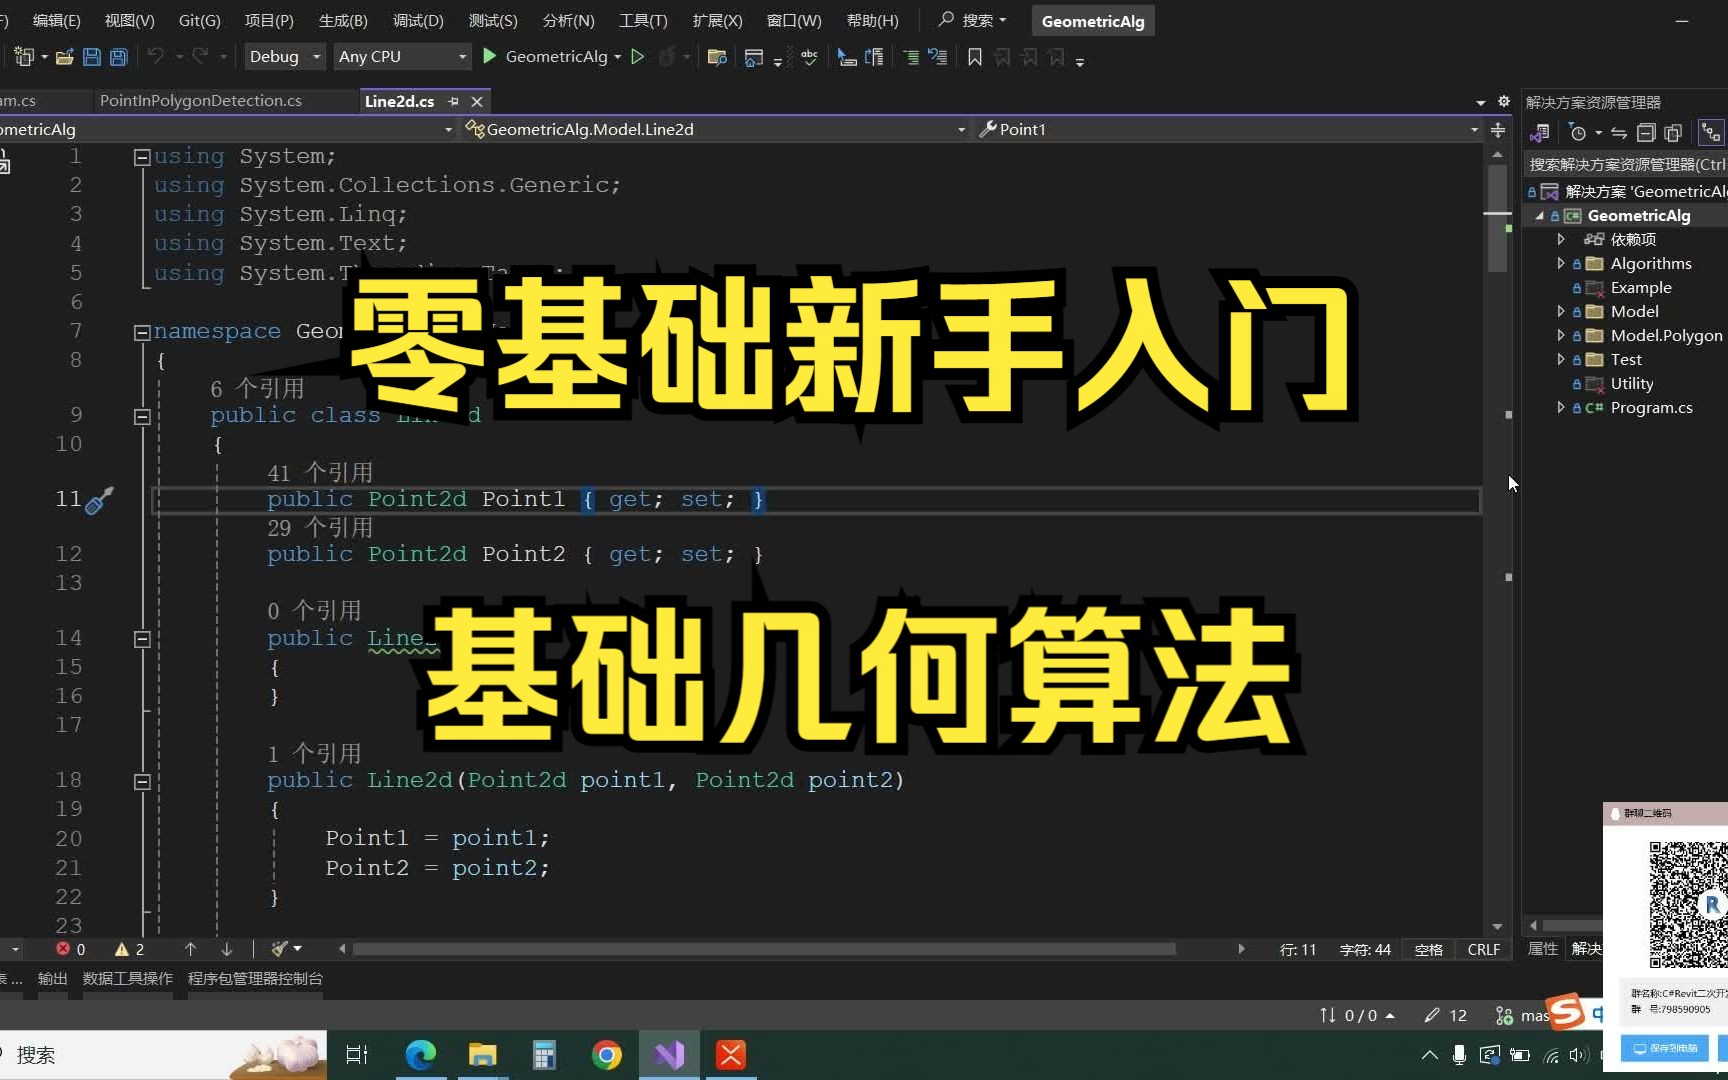Toggle bookmark on current line icon
Screen dimensions: 1728x1080
[x=975, y=57]
